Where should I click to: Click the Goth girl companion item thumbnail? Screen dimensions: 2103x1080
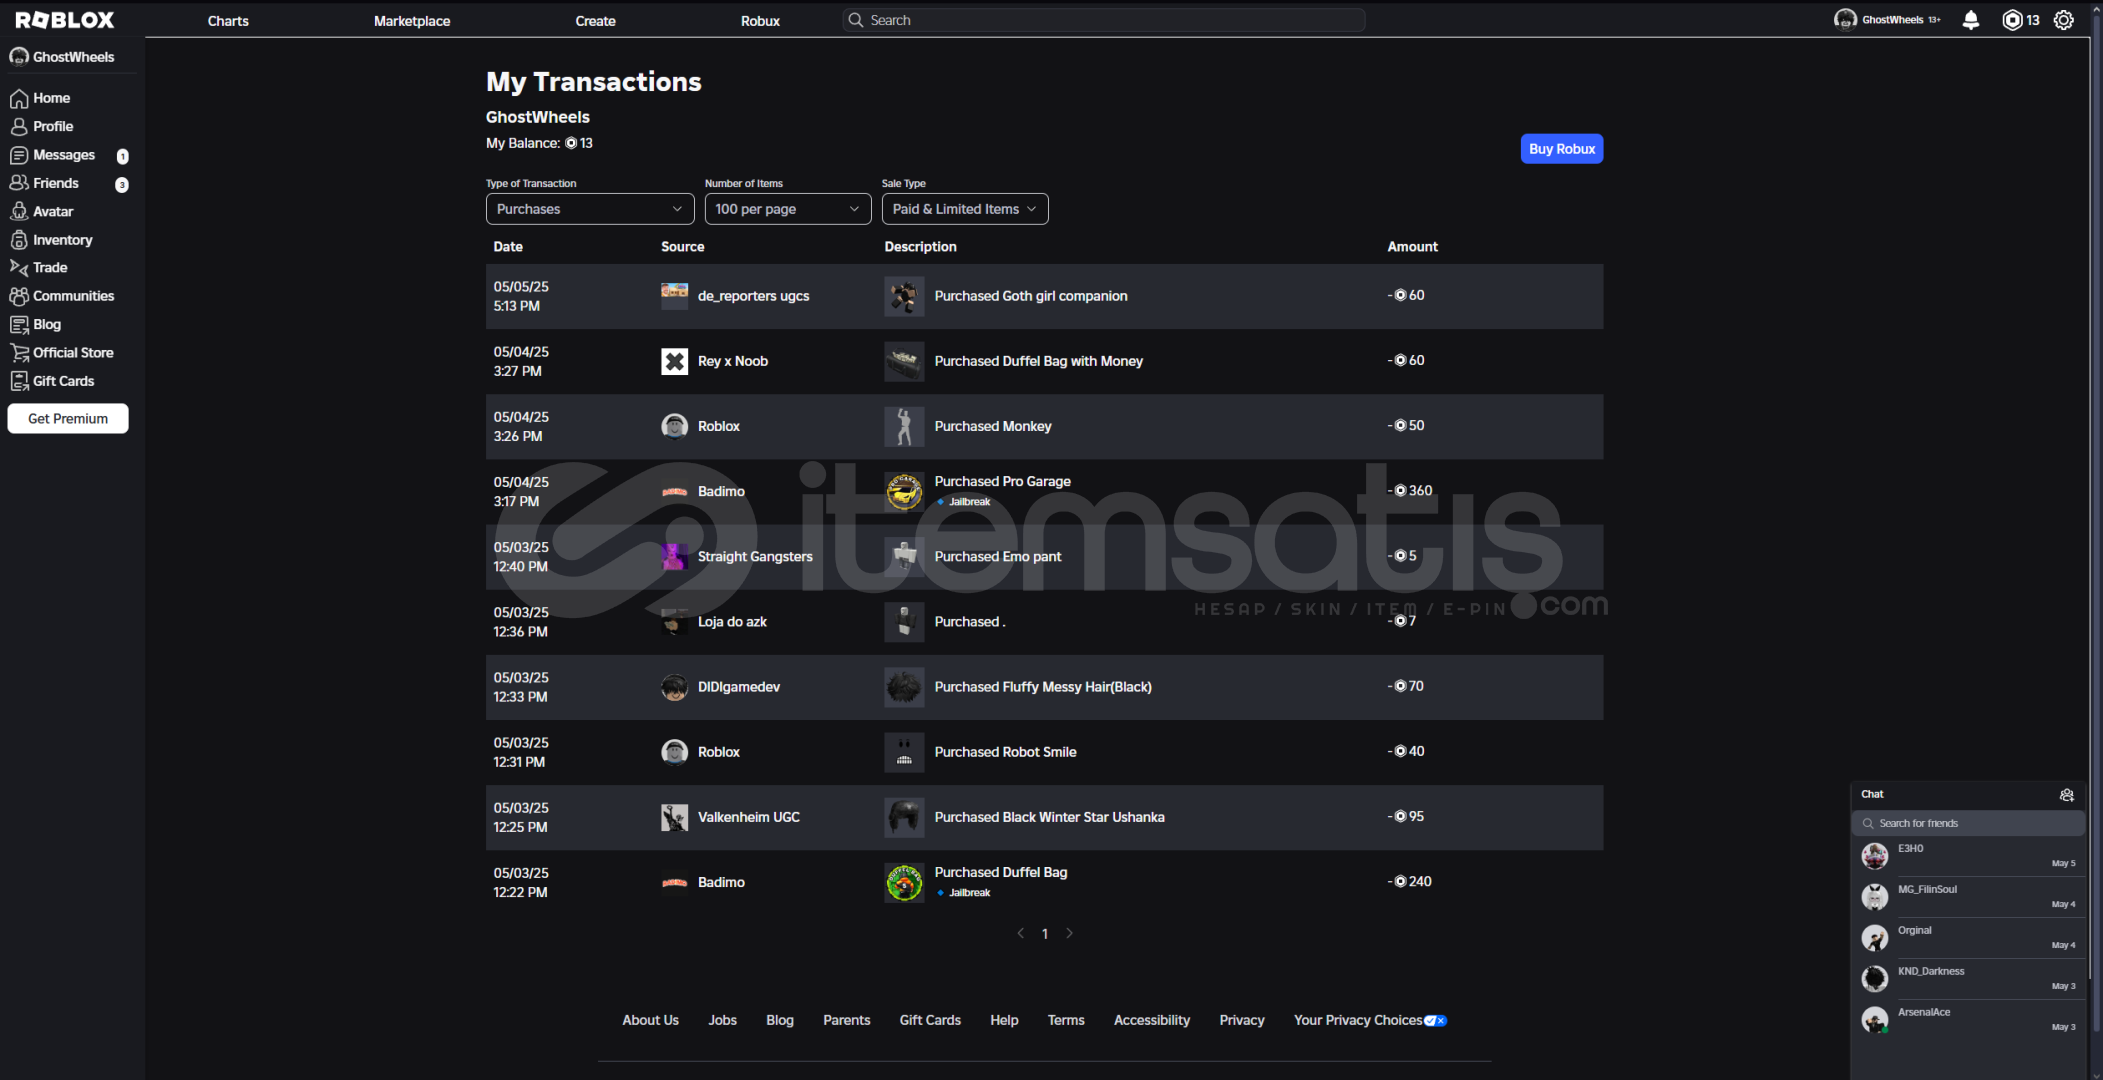904,296
